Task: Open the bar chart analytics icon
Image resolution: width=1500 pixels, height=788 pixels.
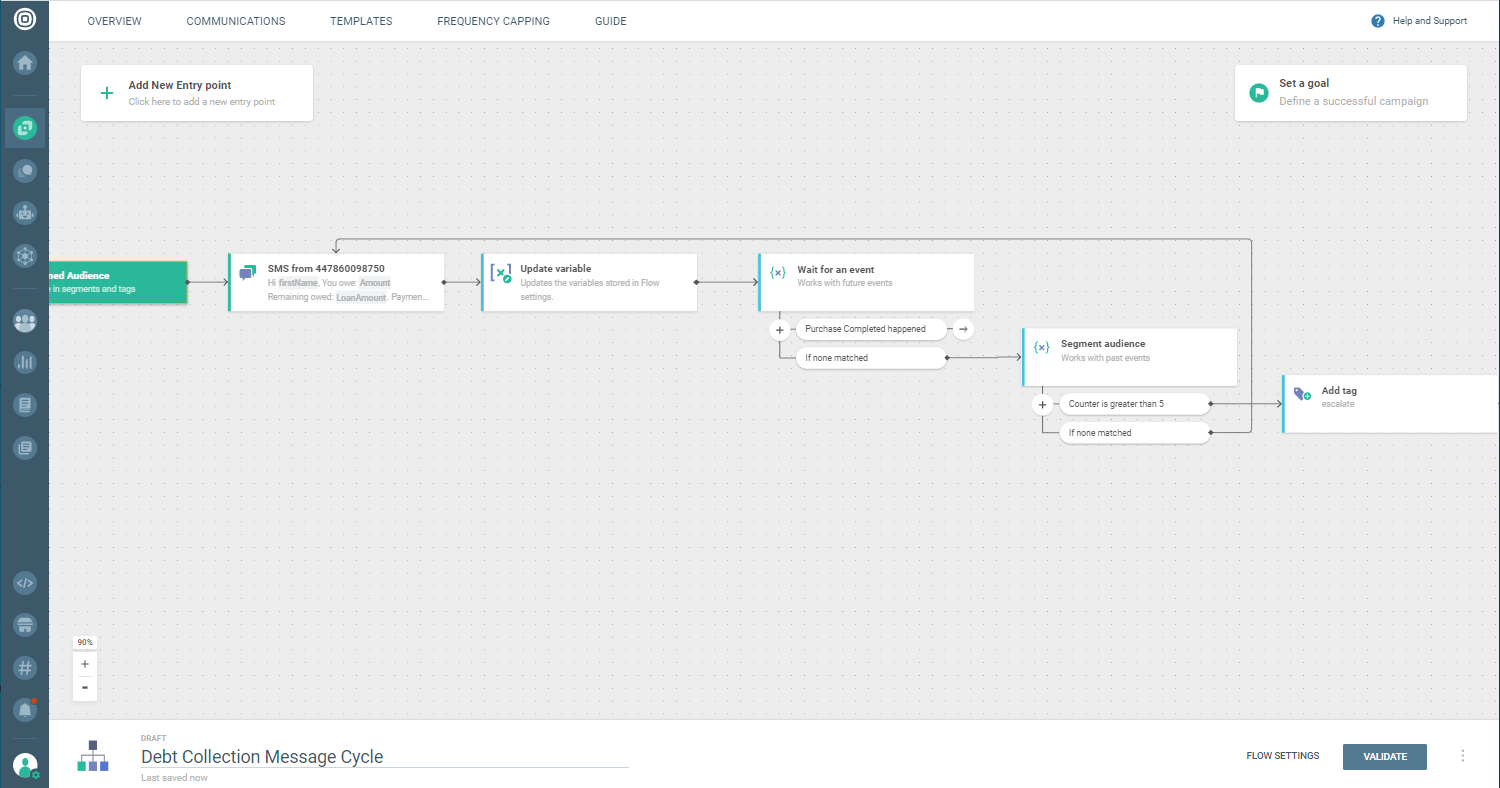Action: pos(25,363)
